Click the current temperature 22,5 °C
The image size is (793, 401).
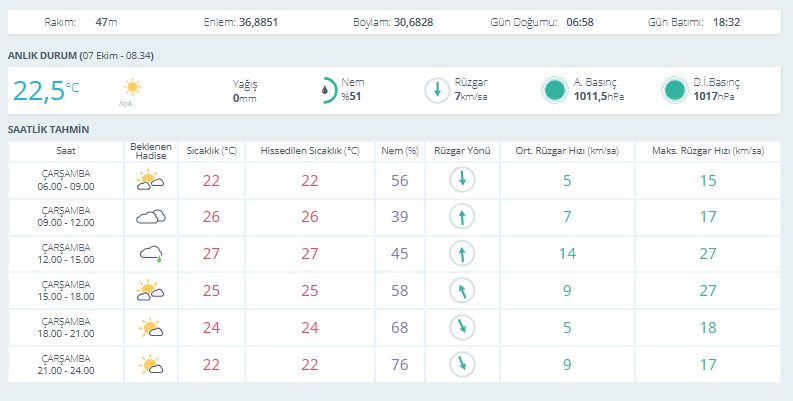(x=46, y=91)
